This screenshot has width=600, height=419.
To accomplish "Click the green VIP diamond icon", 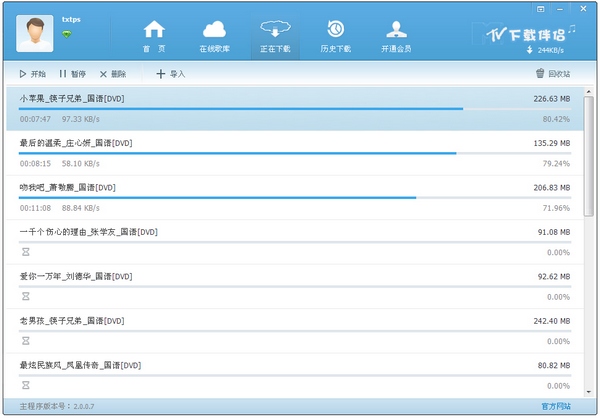I will [67, 35].
